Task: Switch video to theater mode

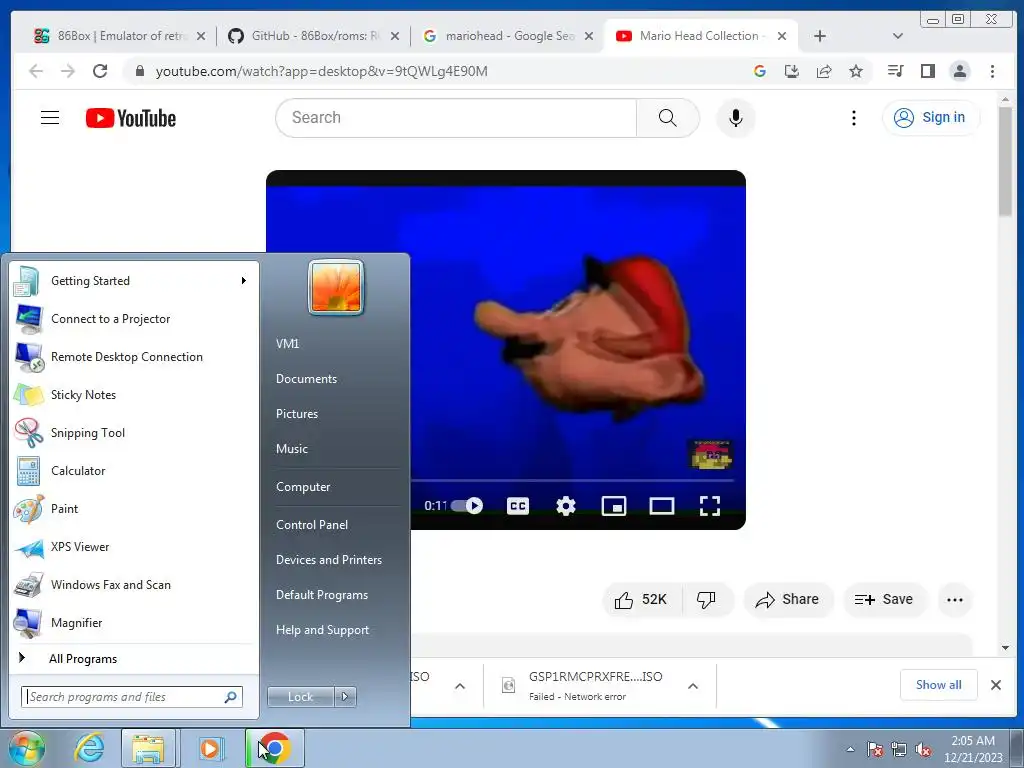Action: [662, 505]
